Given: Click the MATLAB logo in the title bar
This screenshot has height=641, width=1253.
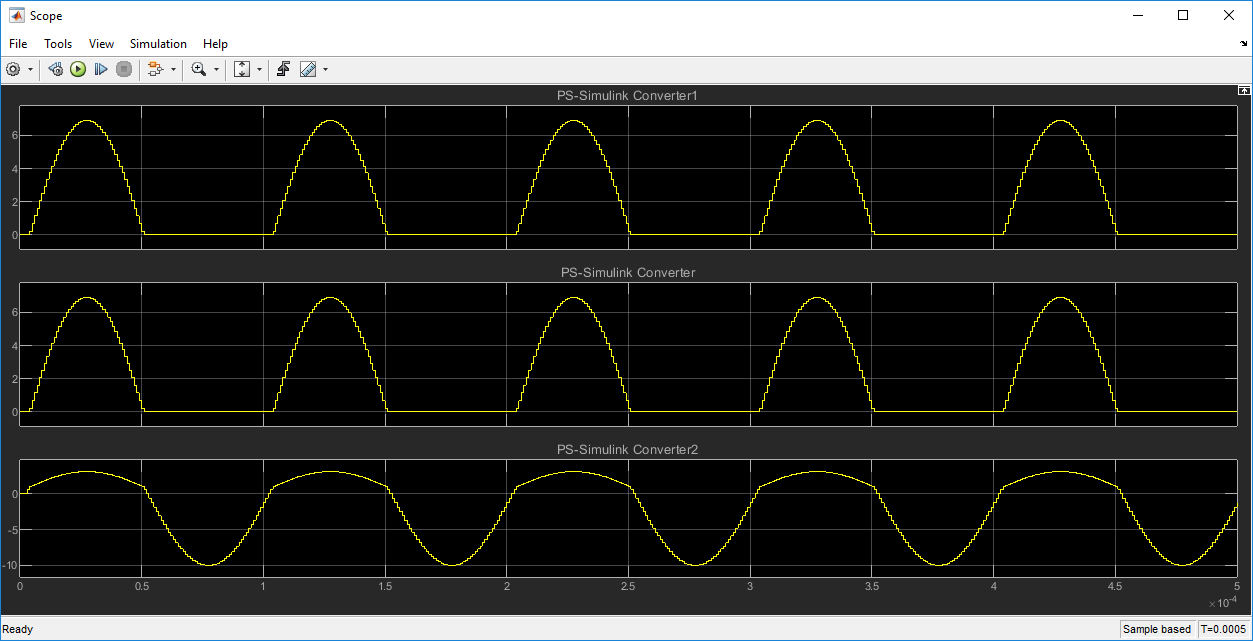Looking at the screenshot, I should pos(17,15).
